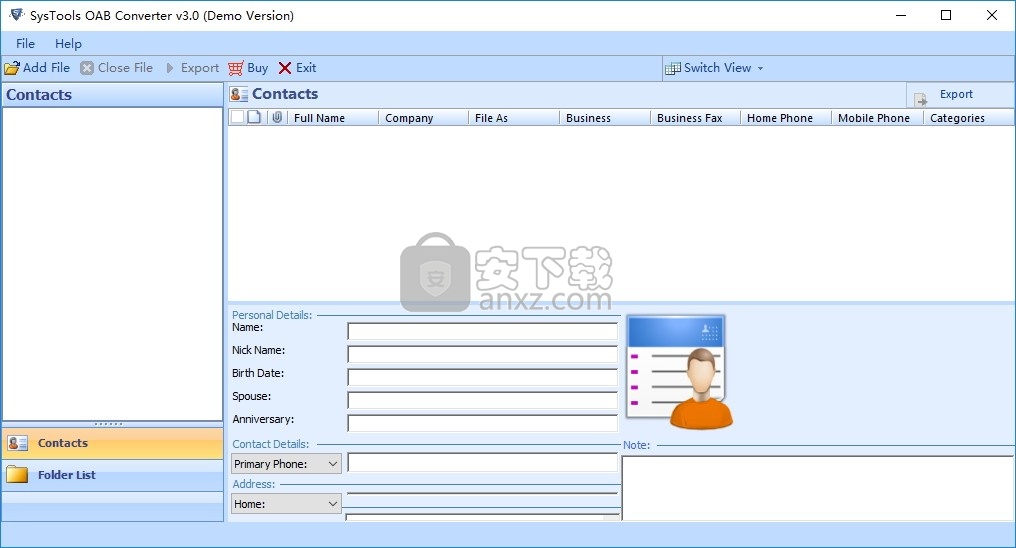
Task: Click the Birth Date input field
Action: (483, 377)
